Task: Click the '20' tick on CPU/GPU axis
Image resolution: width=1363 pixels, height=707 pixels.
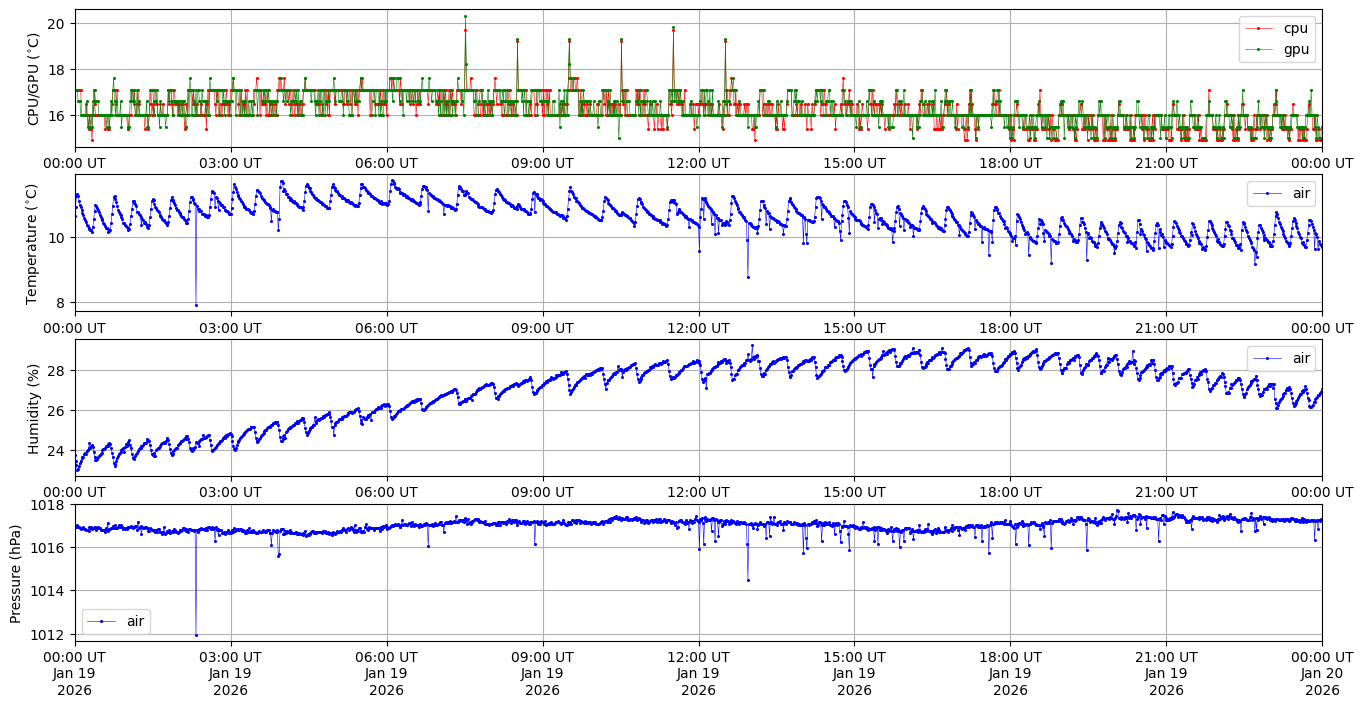Action: [57, 23]
